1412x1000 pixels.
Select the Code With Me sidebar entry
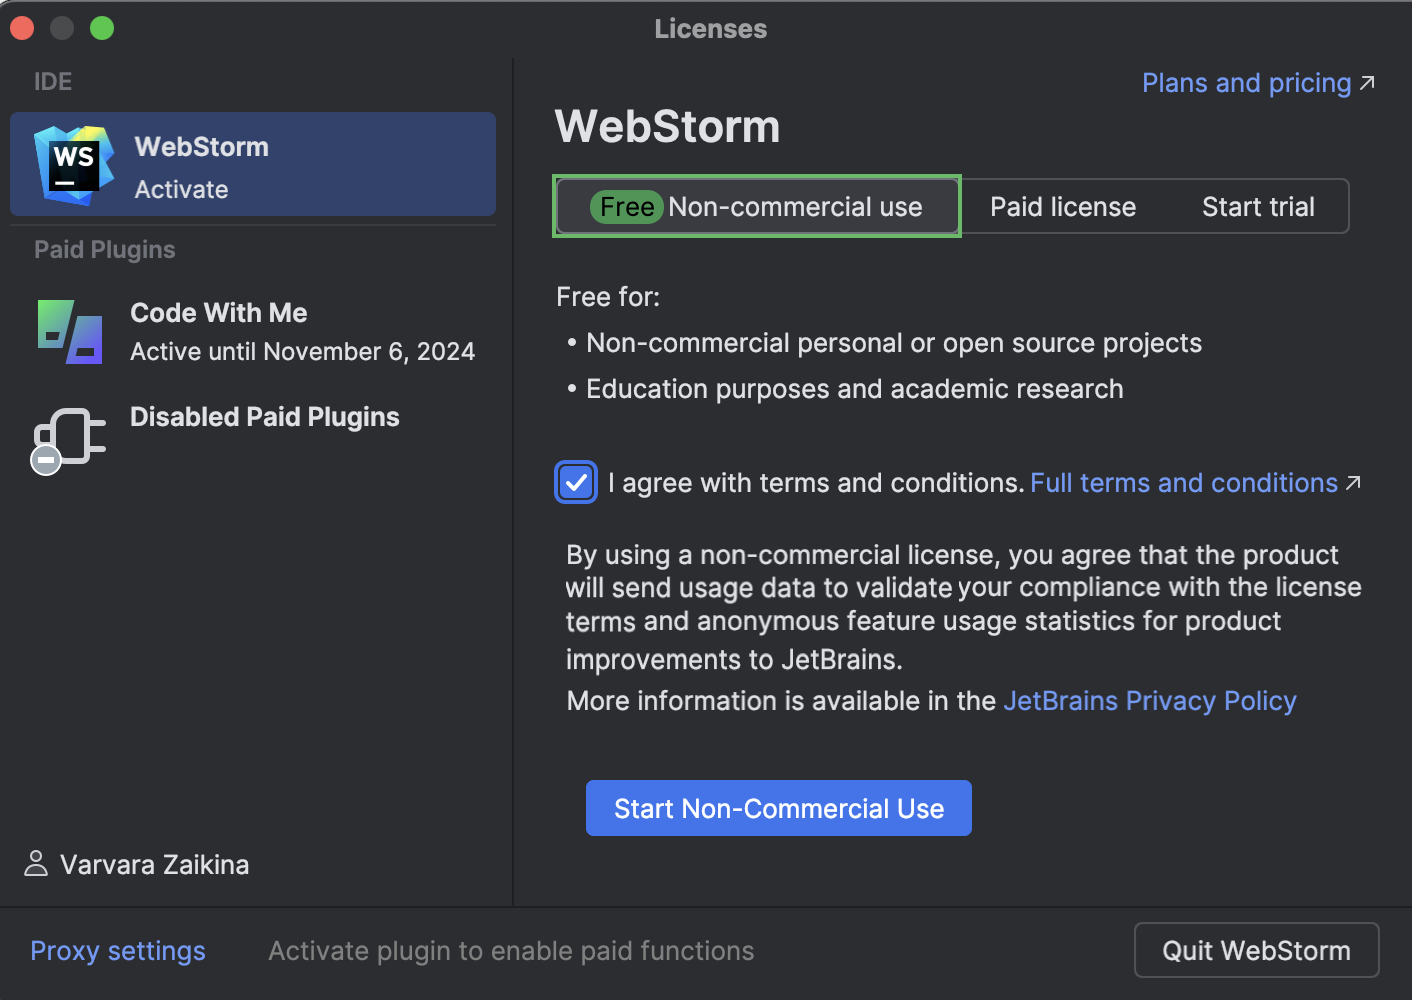252,331
